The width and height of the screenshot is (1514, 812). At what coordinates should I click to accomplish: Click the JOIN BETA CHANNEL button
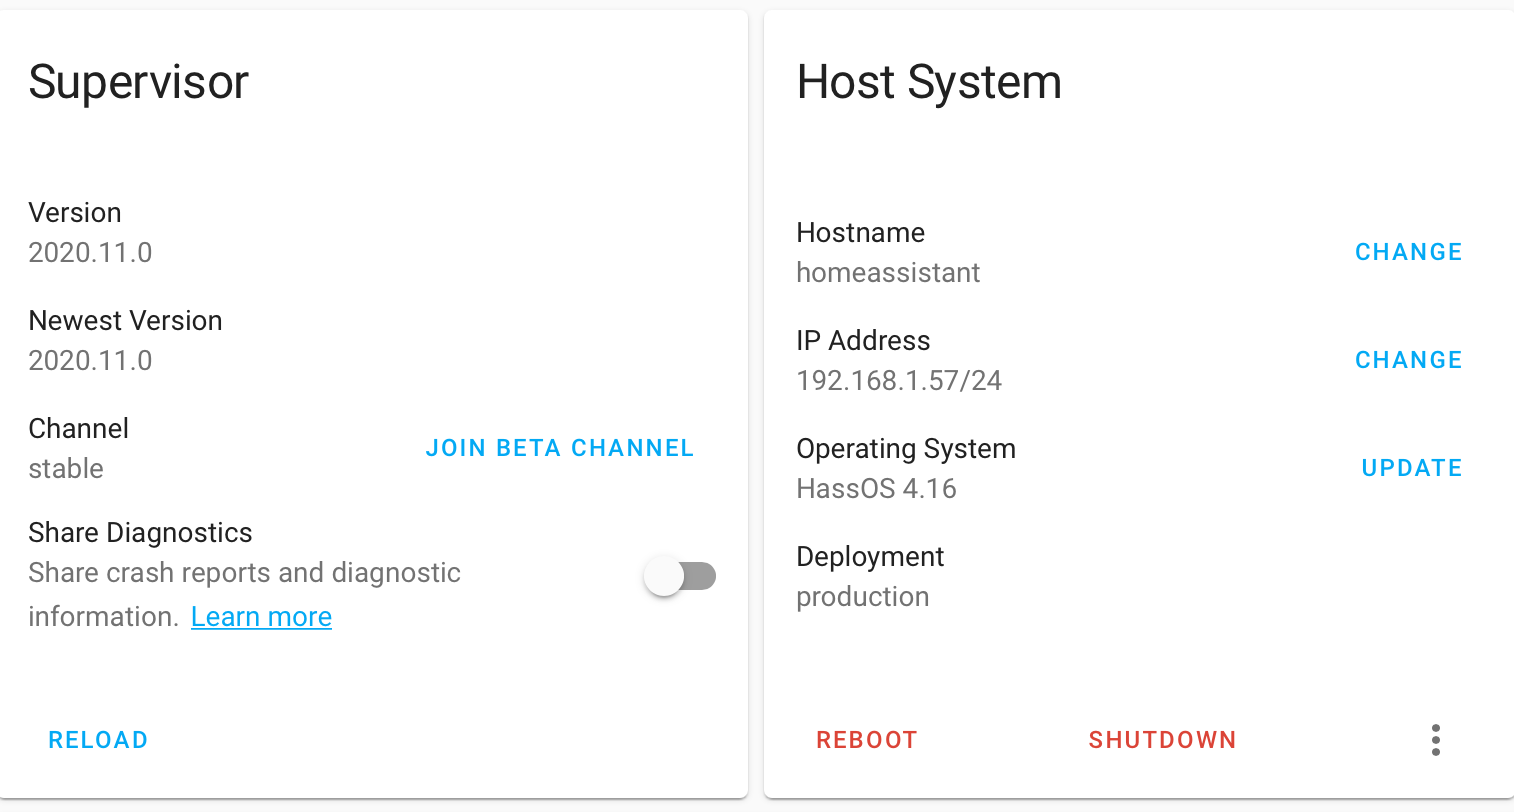559,448
